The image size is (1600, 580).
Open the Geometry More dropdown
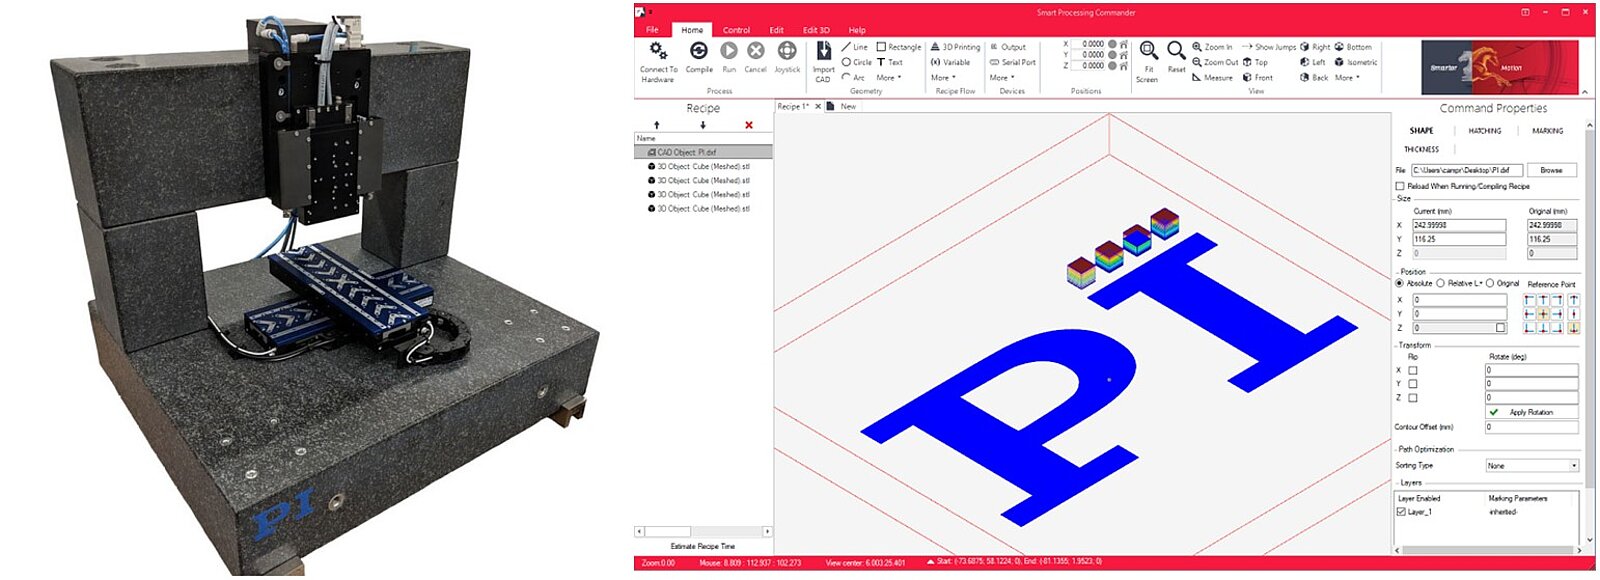tap(889, 77)
